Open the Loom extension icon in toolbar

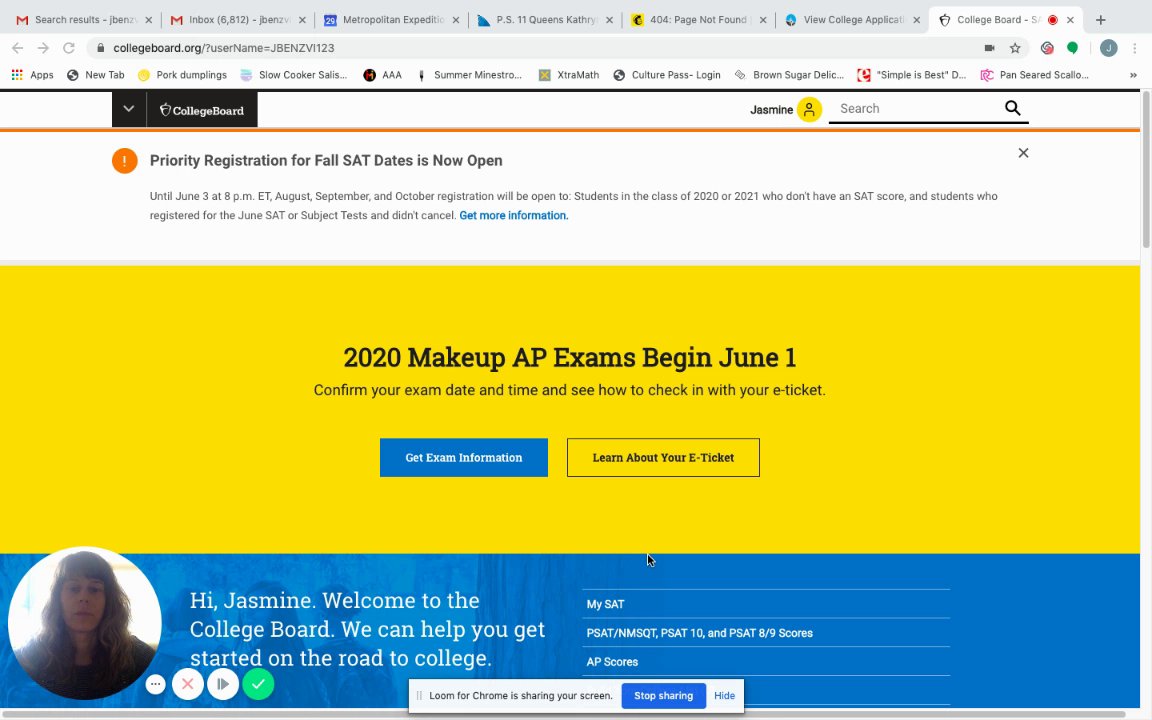pyautogui.click(x=1047, y=48)
